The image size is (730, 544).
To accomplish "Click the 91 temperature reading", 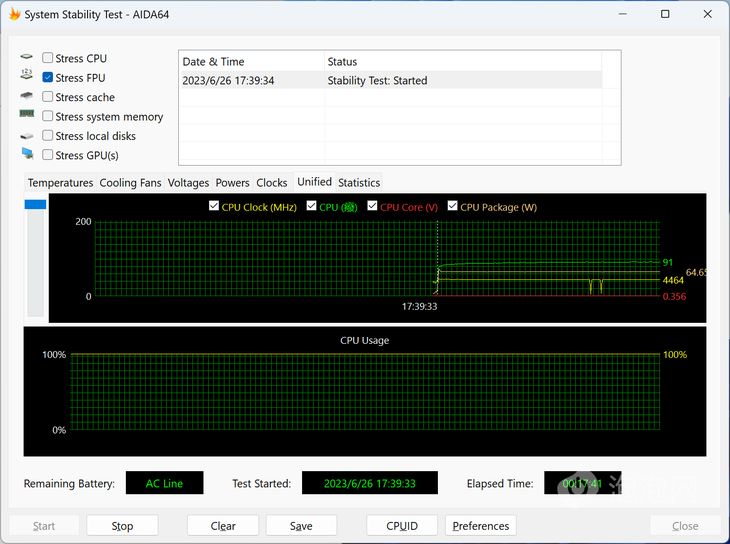I will (x=668, y=262).
